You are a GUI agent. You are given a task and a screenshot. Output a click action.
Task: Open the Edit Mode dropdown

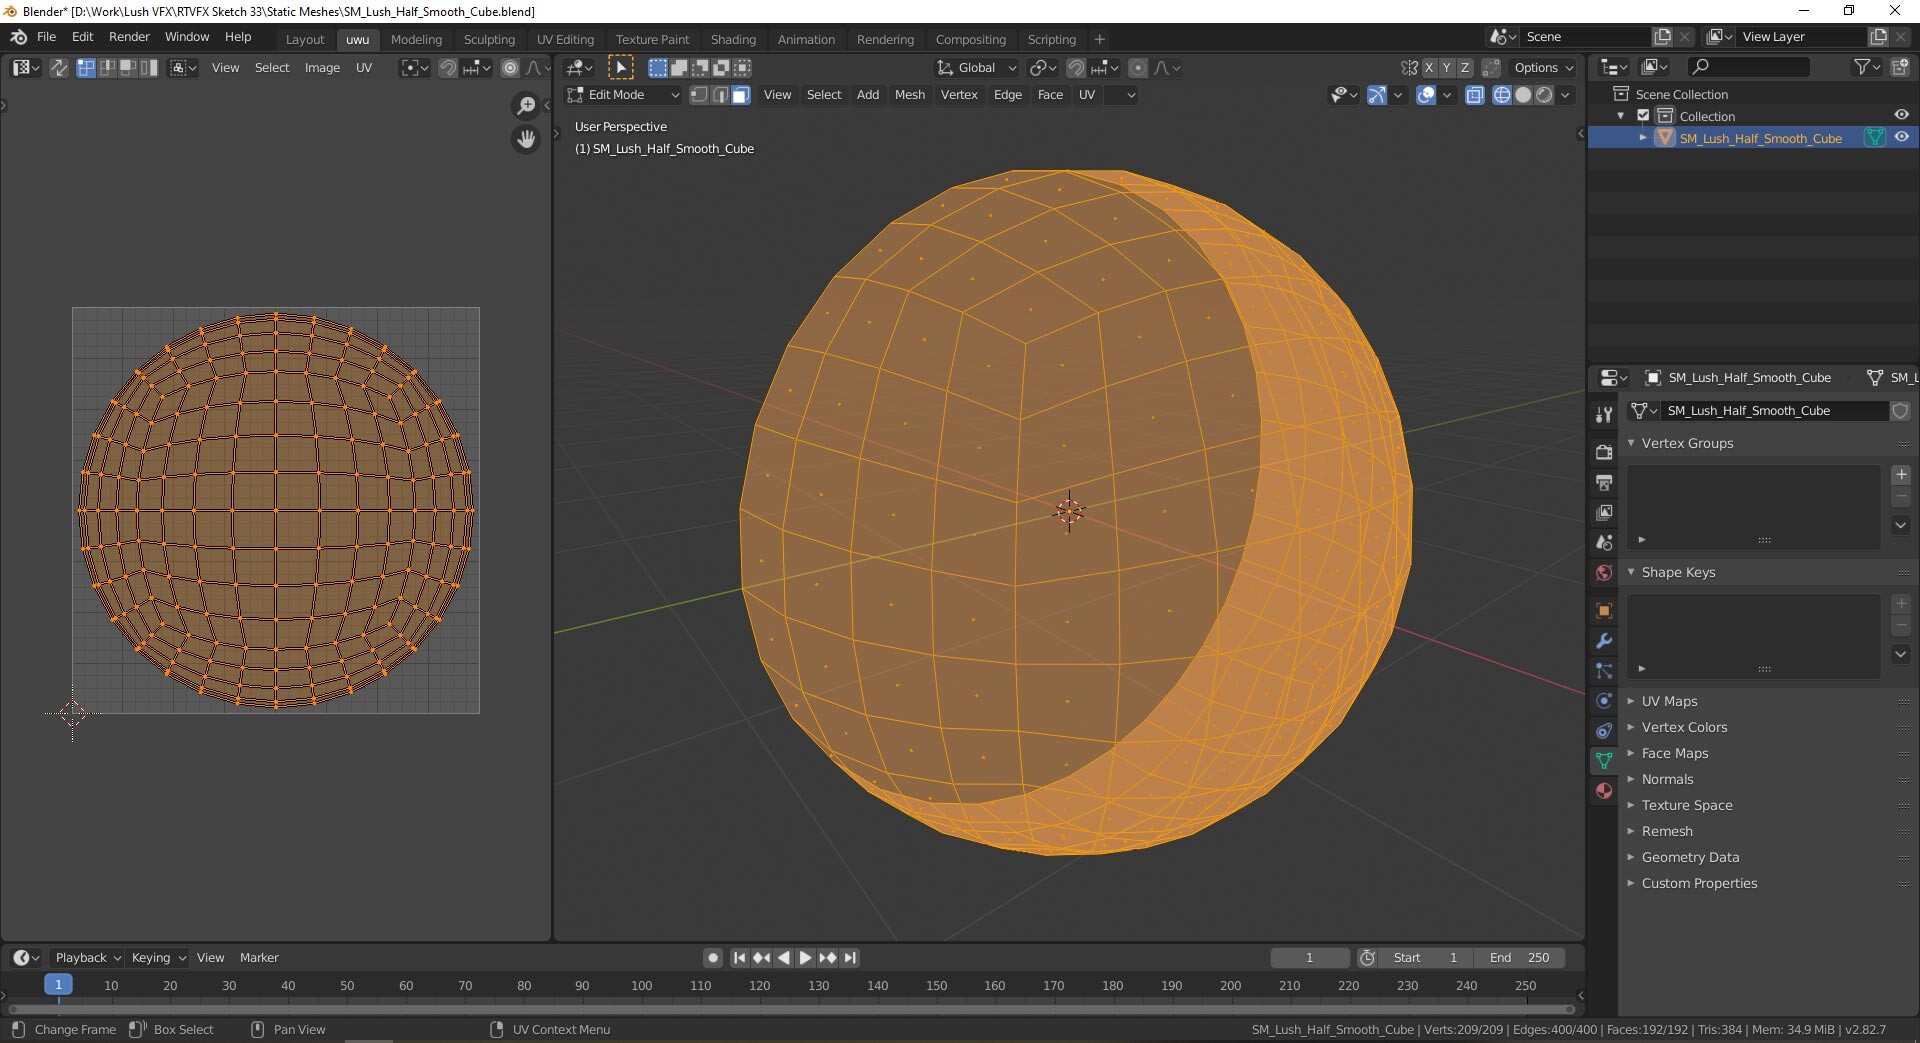coord(622,95)
